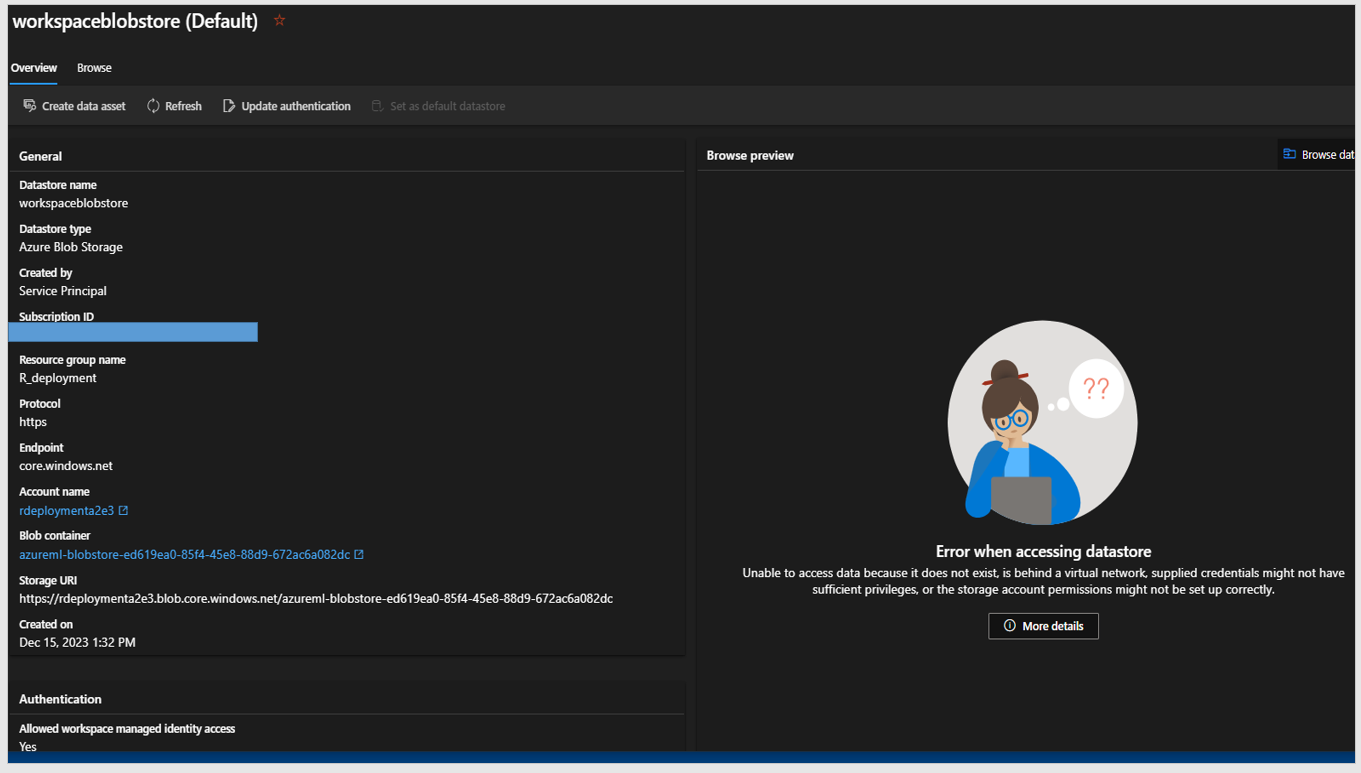Screen dimensions: 1361x773
Task: Click the info icon on More details
Action: click(1009, 625)
